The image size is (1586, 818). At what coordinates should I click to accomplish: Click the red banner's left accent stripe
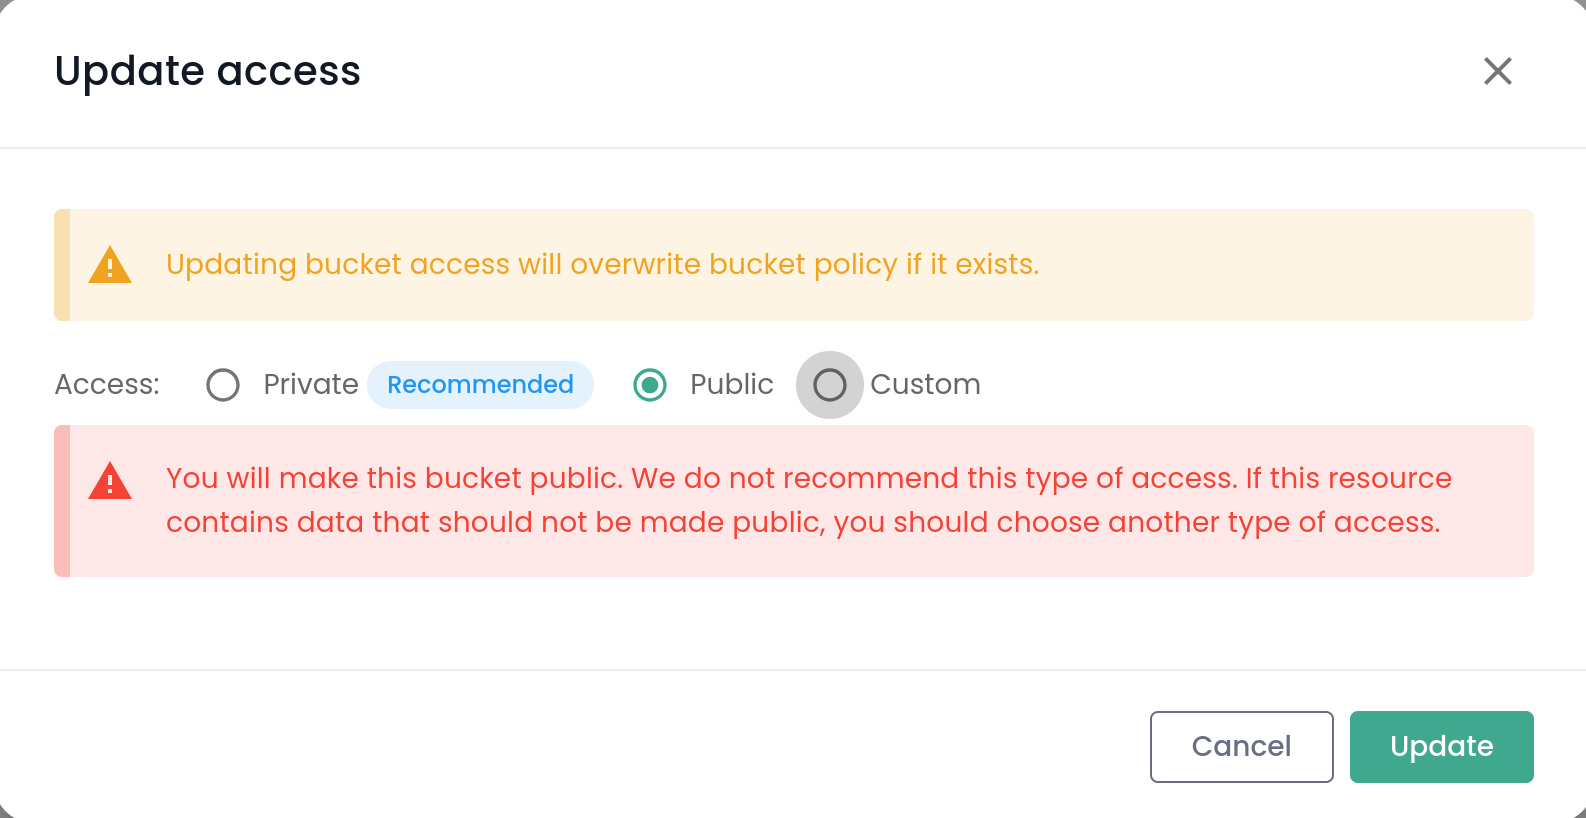(x=62, y=501)
